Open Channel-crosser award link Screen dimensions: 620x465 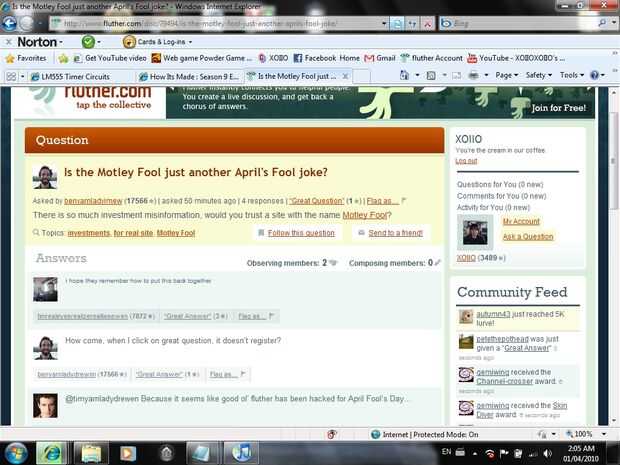click(503, 381)
